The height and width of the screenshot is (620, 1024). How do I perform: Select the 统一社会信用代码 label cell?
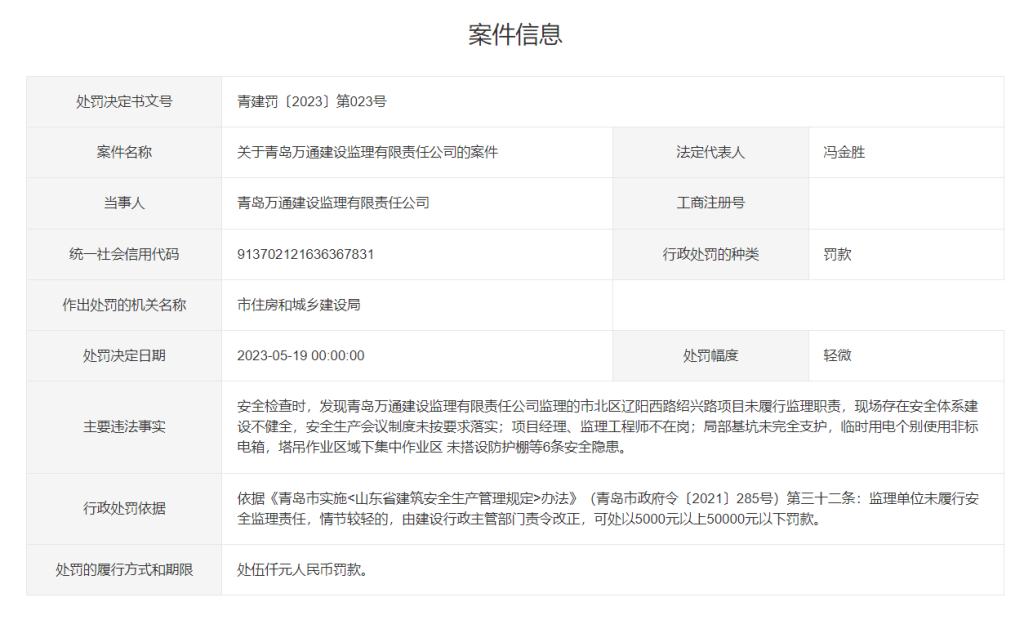[124, 254]
